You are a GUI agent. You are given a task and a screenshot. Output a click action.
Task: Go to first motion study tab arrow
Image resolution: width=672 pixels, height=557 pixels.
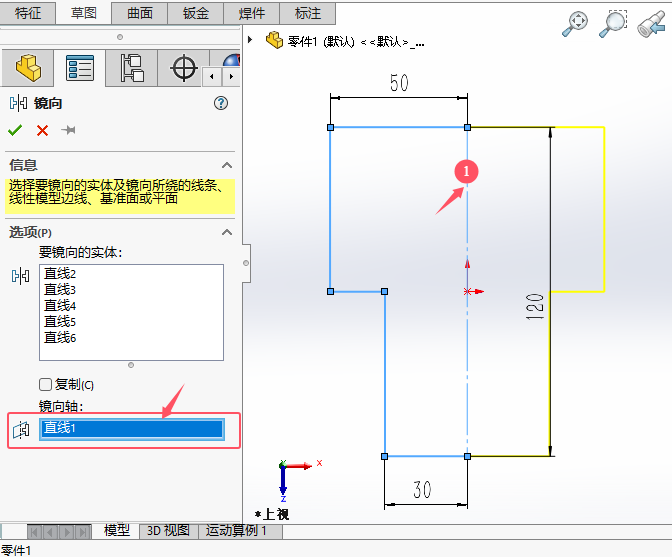(35, 532)
